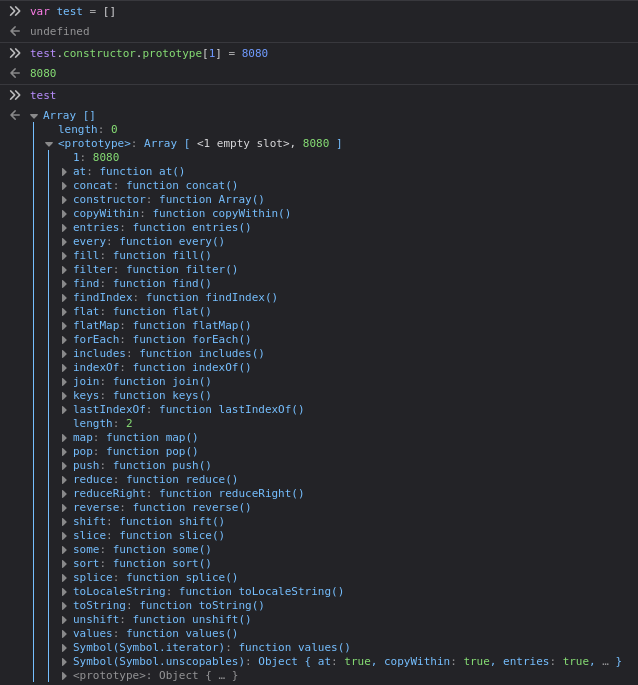
Task: Expand the toLocaleString function property
Action: pyautogui.click(x=64, y=592)
